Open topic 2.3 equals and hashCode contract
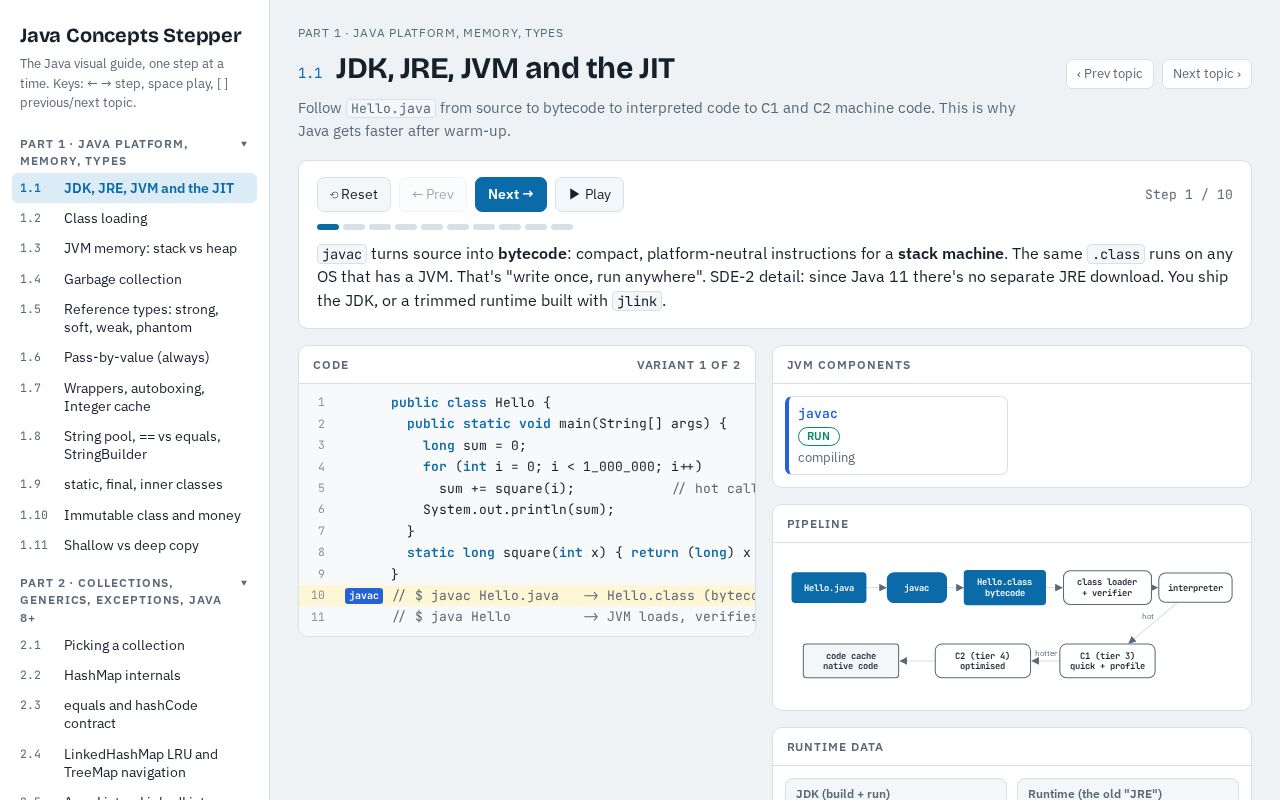Viewport: 1280px width, 800px height. coord(134,714)
